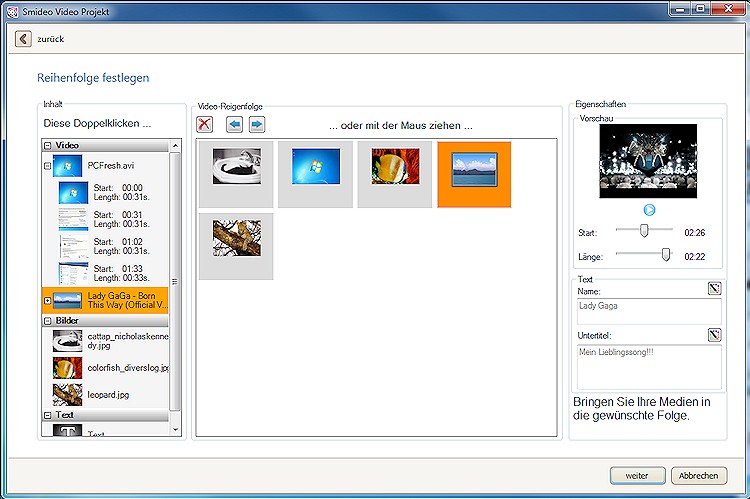Click the red X delete icon
Viewport: 750px width, 499px height.
[204, 124]
